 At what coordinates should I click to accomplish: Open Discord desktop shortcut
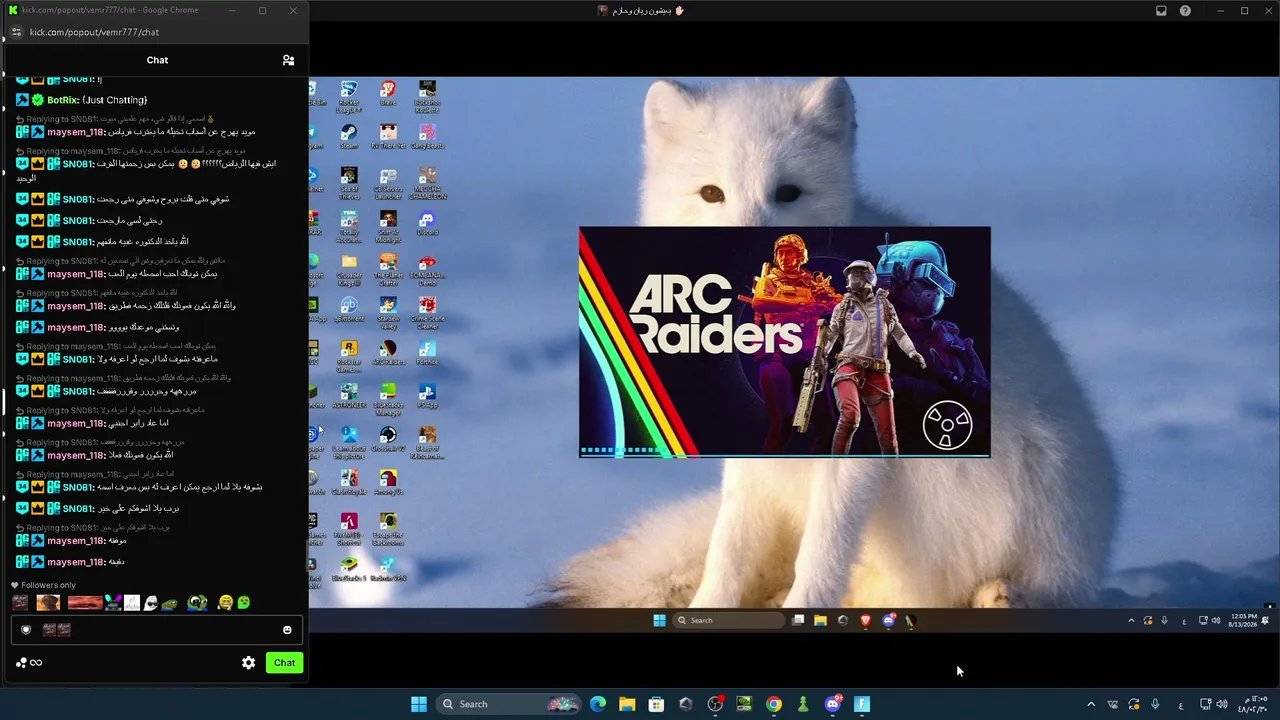click(427, 223)
